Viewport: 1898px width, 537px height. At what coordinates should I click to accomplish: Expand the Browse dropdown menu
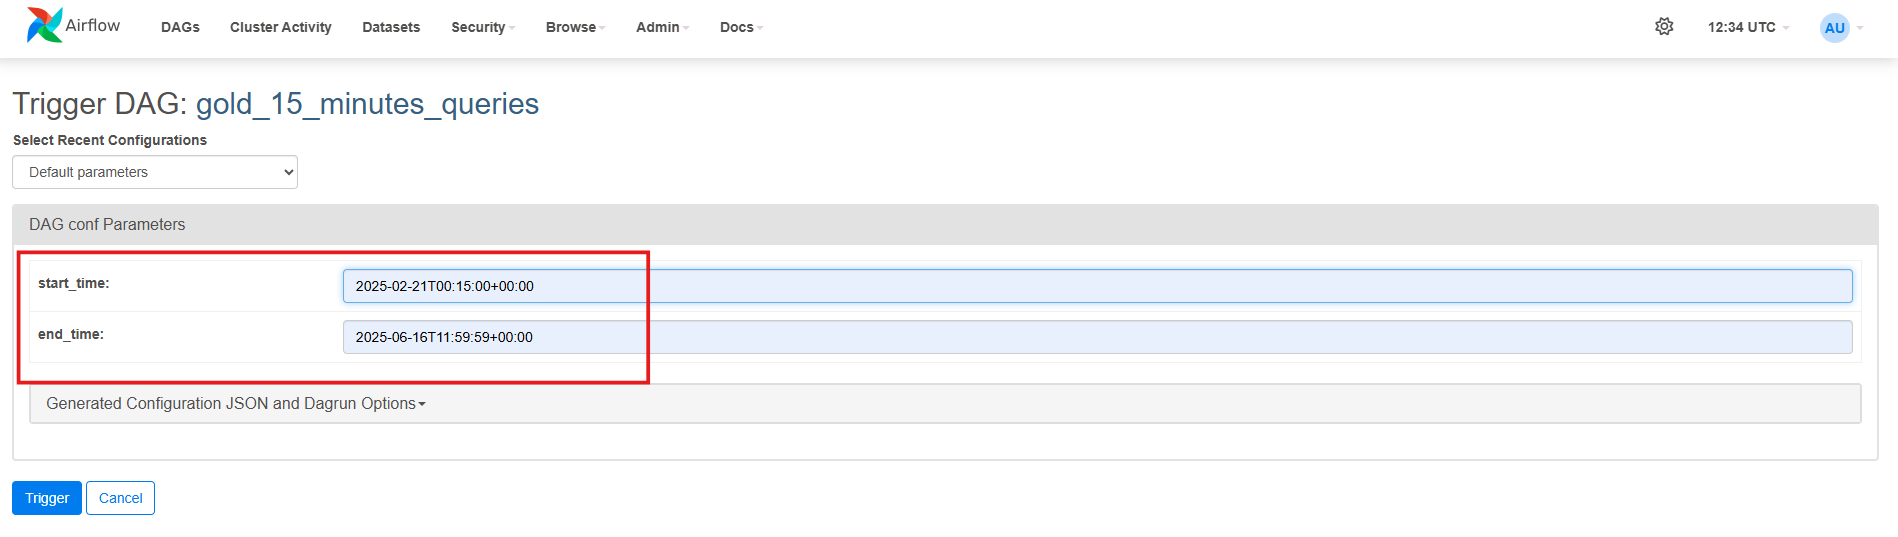[x=575, y=27]
